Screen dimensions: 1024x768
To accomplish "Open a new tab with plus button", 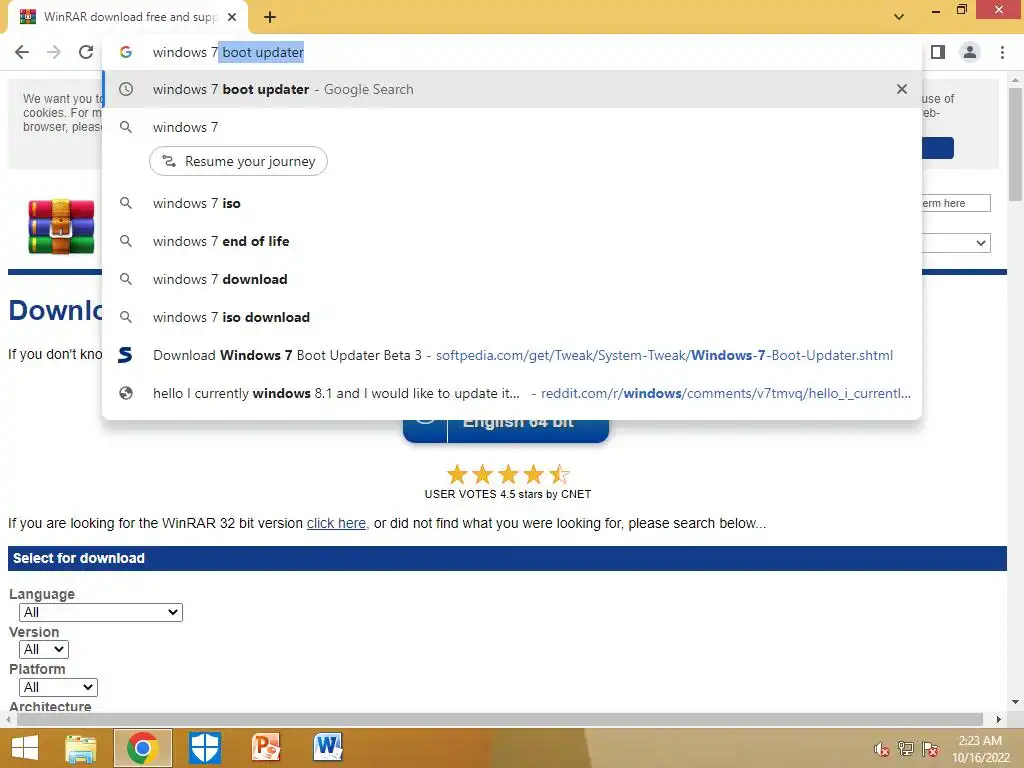I will (x=270, y=17).
